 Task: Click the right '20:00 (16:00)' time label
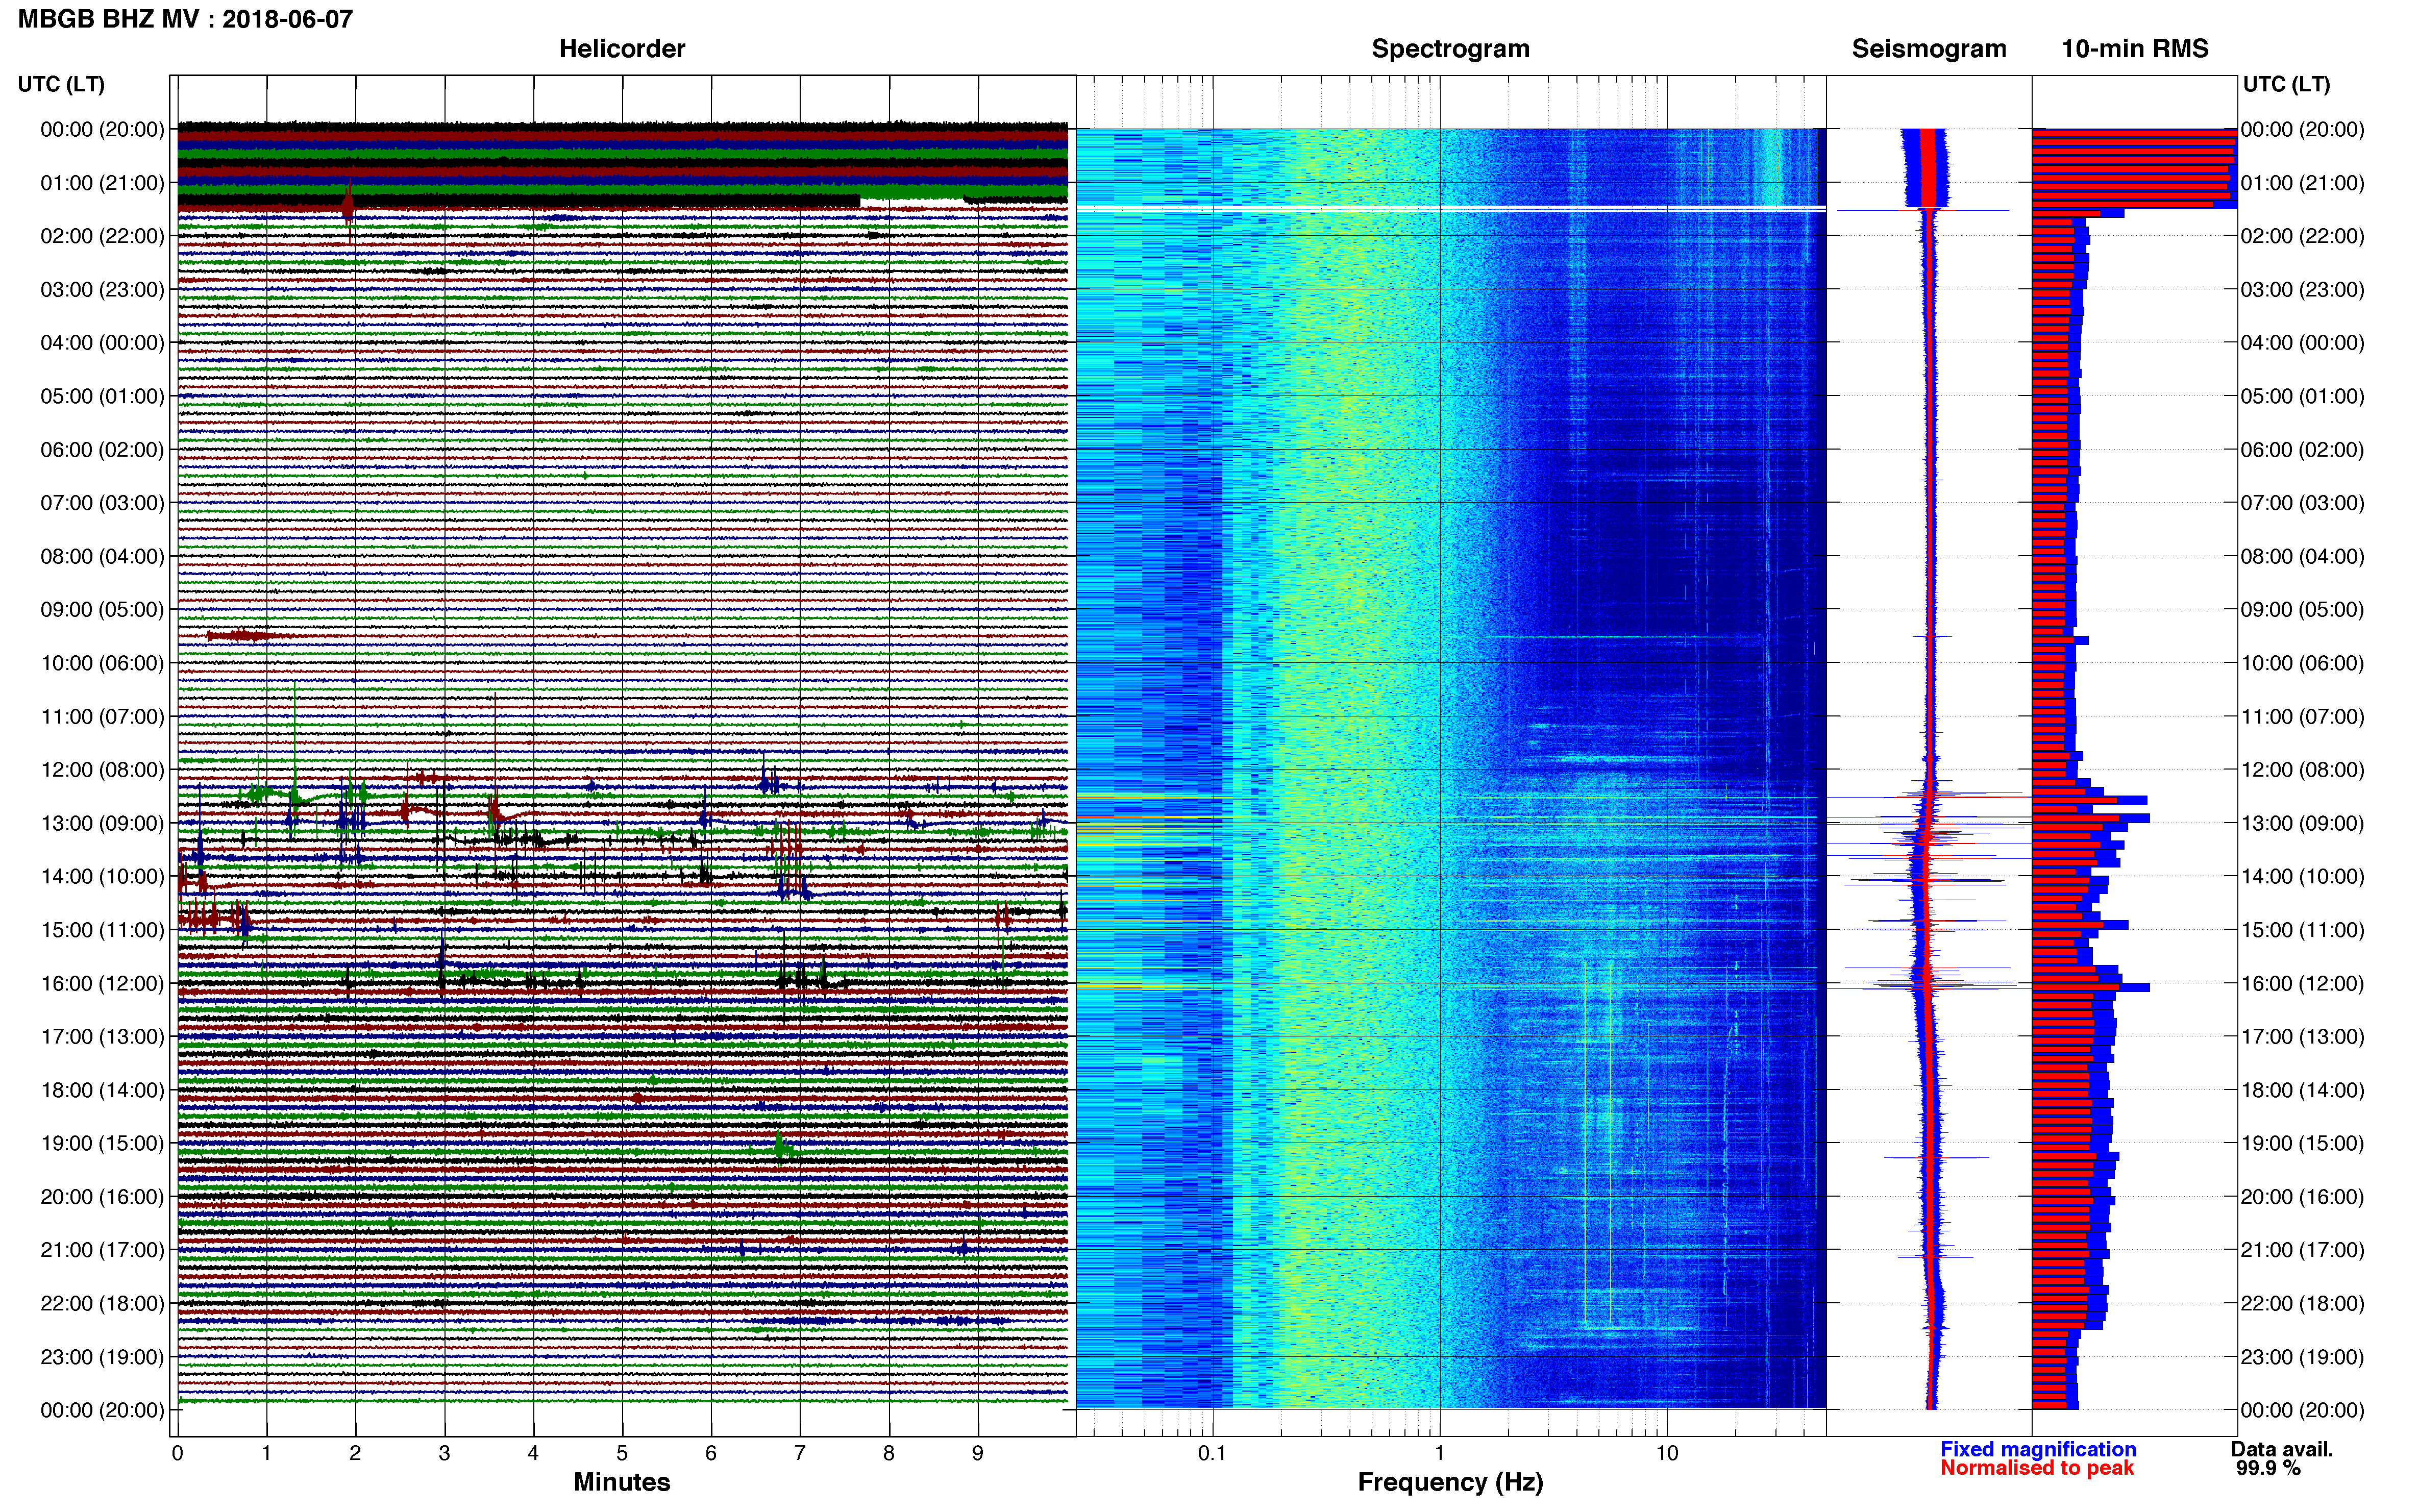pyautogui.click(x=2302, y=1197)
